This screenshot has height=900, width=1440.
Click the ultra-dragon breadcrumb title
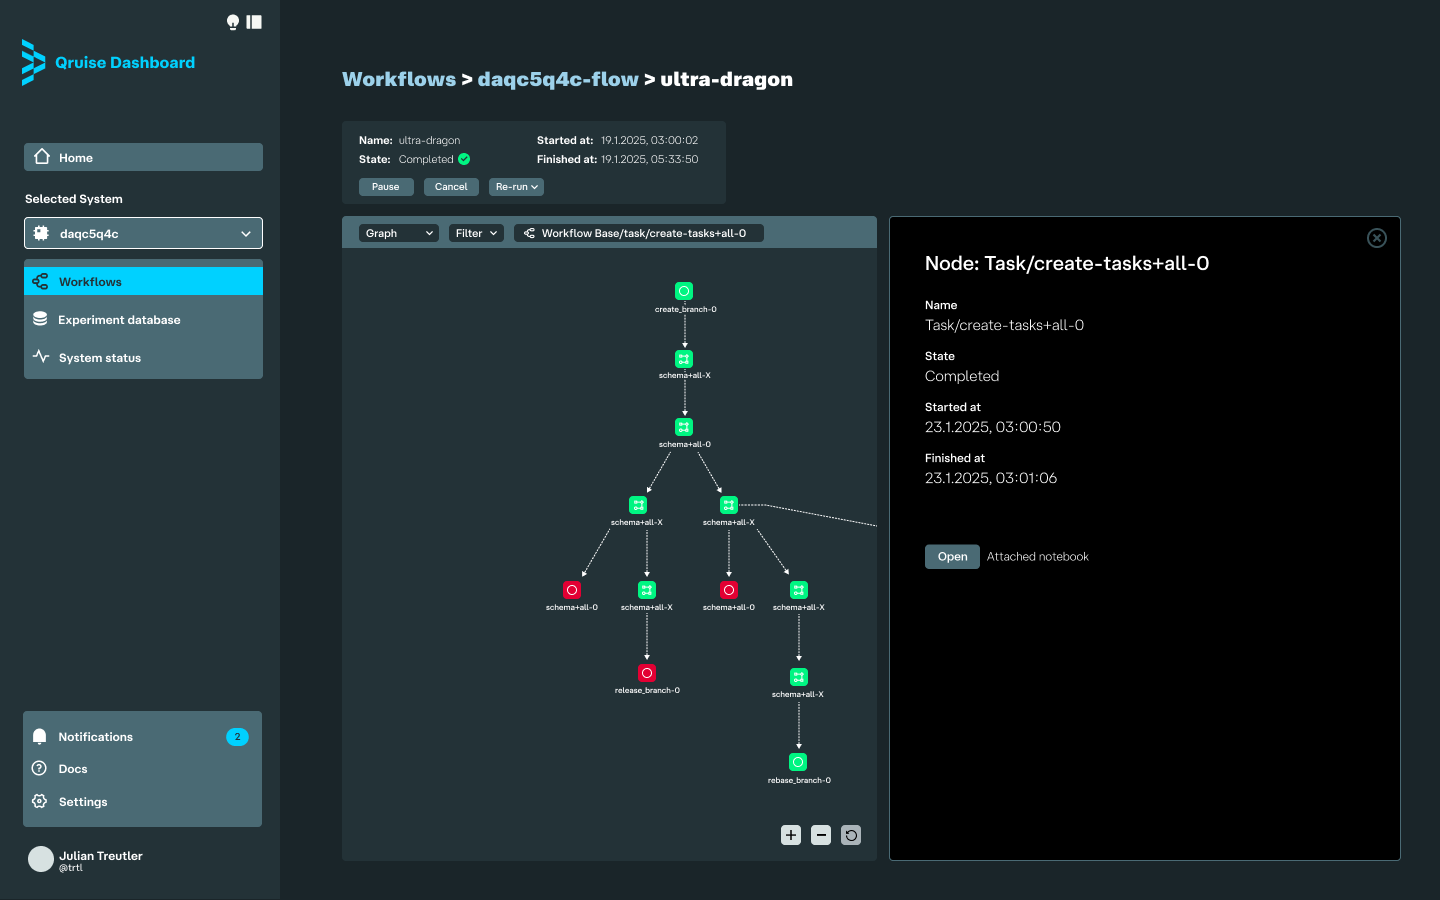point(727,79)
